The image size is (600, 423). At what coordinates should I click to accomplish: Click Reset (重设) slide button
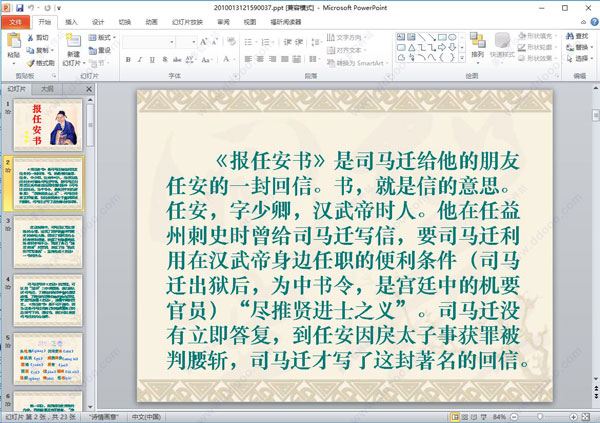99,50
